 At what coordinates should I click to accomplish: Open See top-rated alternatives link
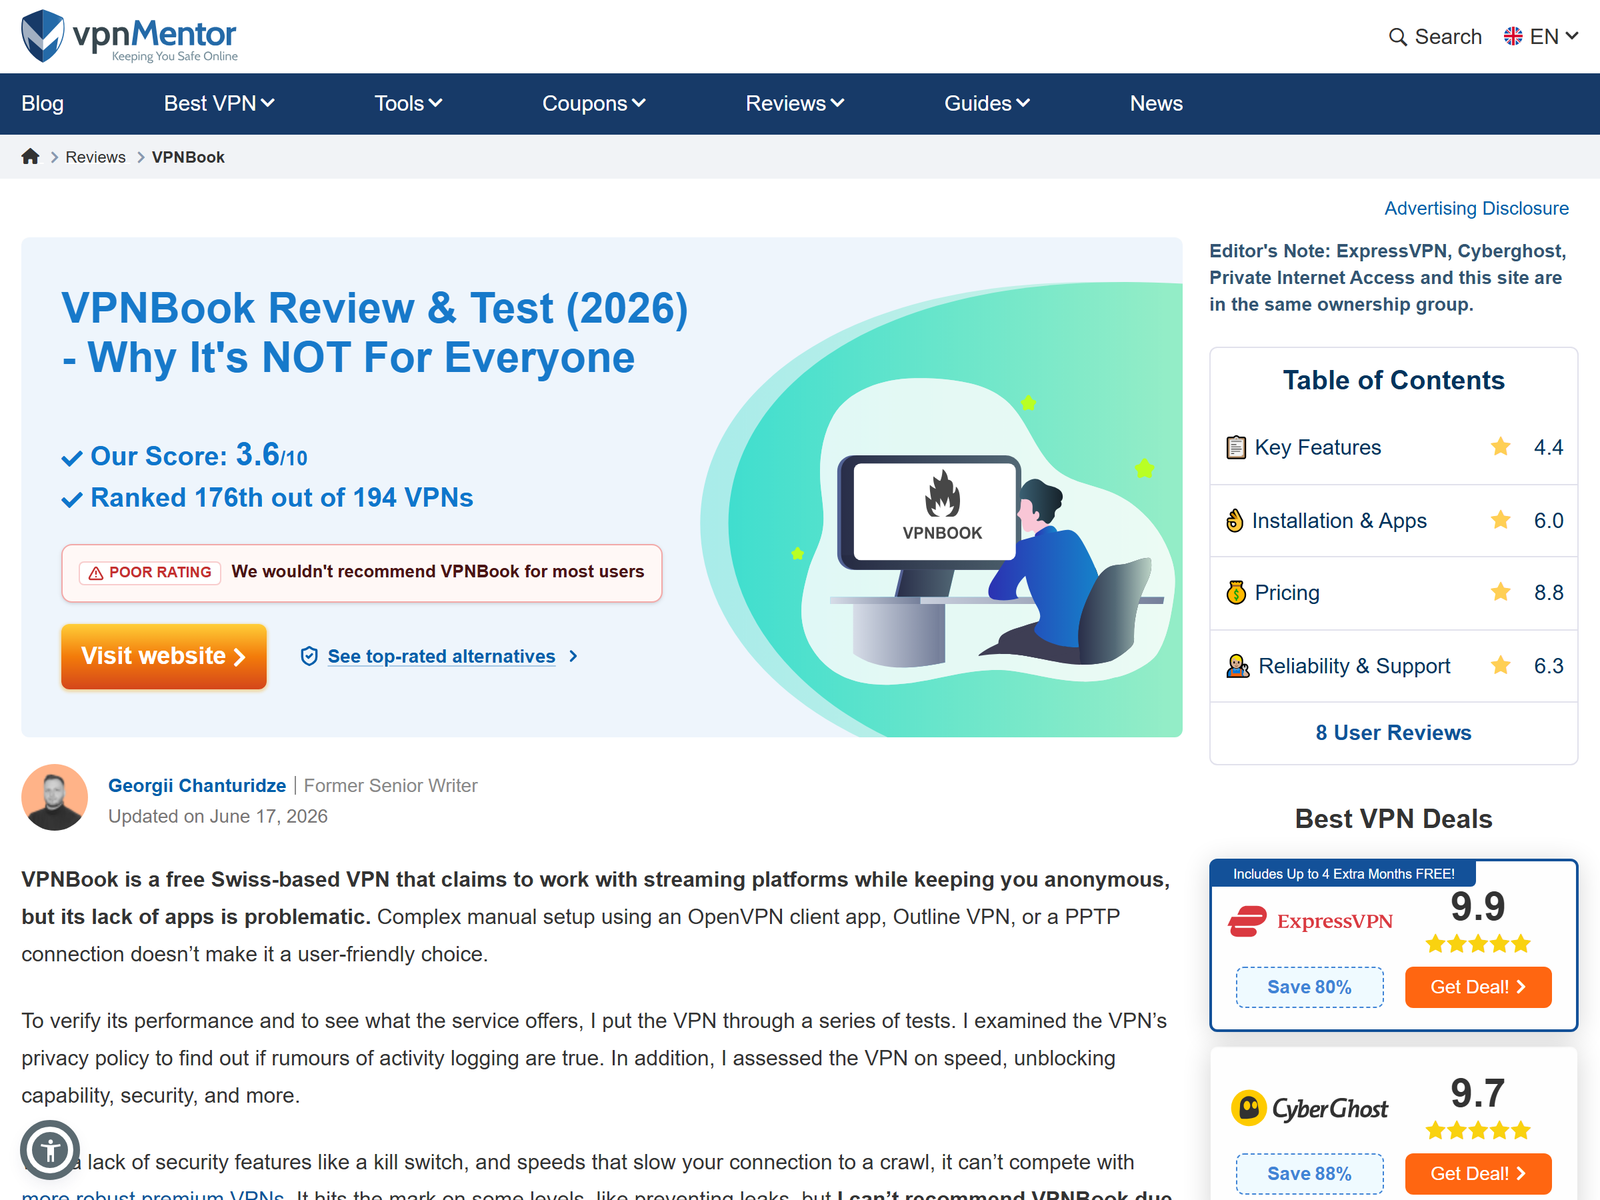(441, 656)
